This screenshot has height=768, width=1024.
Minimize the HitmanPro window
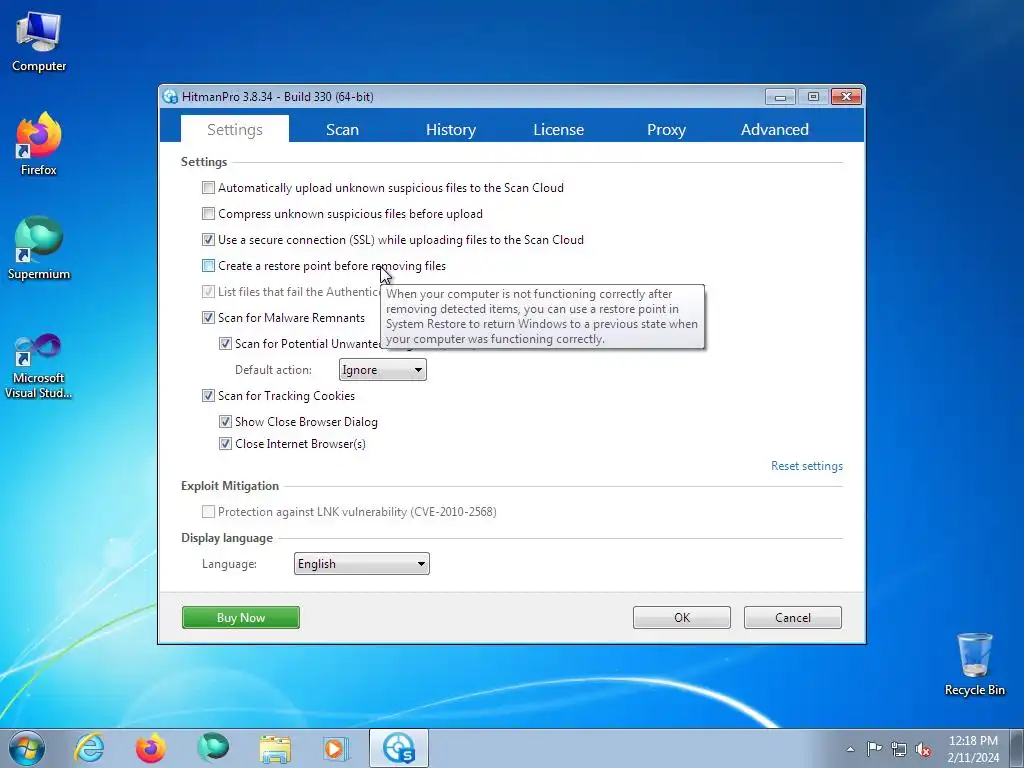click(780, 97)
